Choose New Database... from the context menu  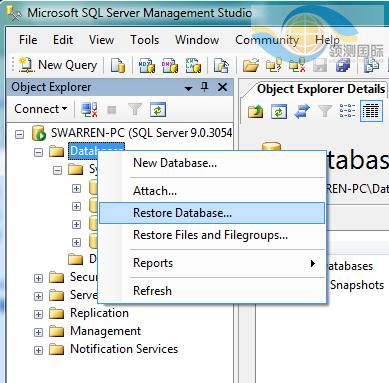click(212, 163)
